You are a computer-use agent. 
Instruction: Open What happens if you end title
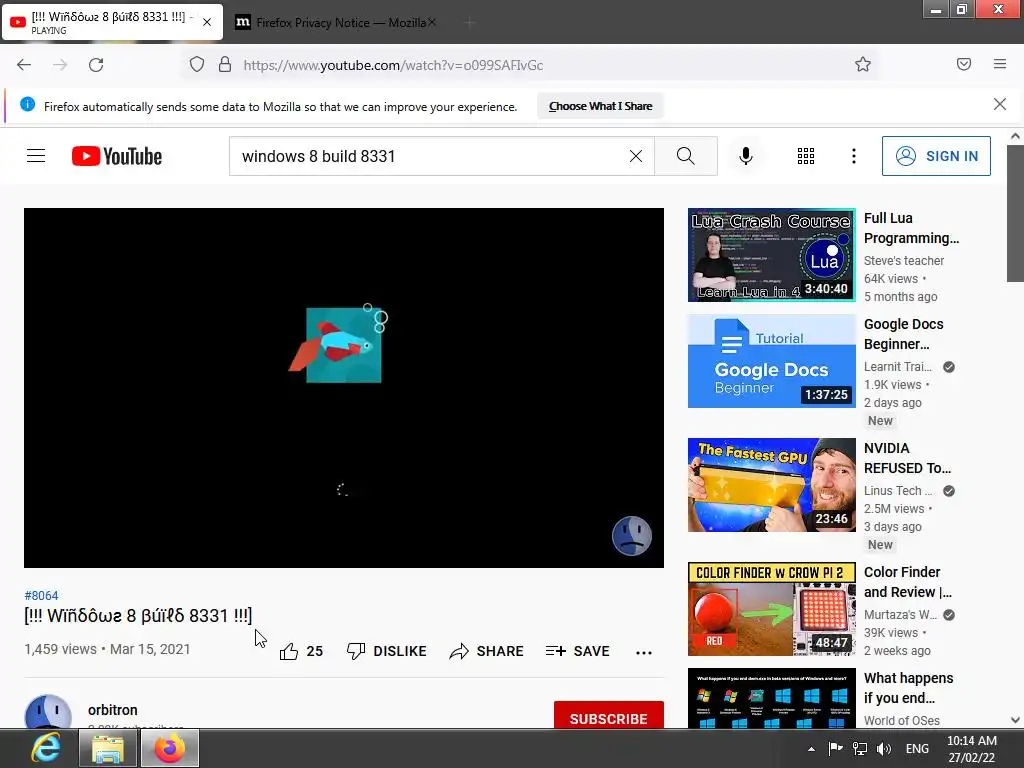(x=908, y=688)
